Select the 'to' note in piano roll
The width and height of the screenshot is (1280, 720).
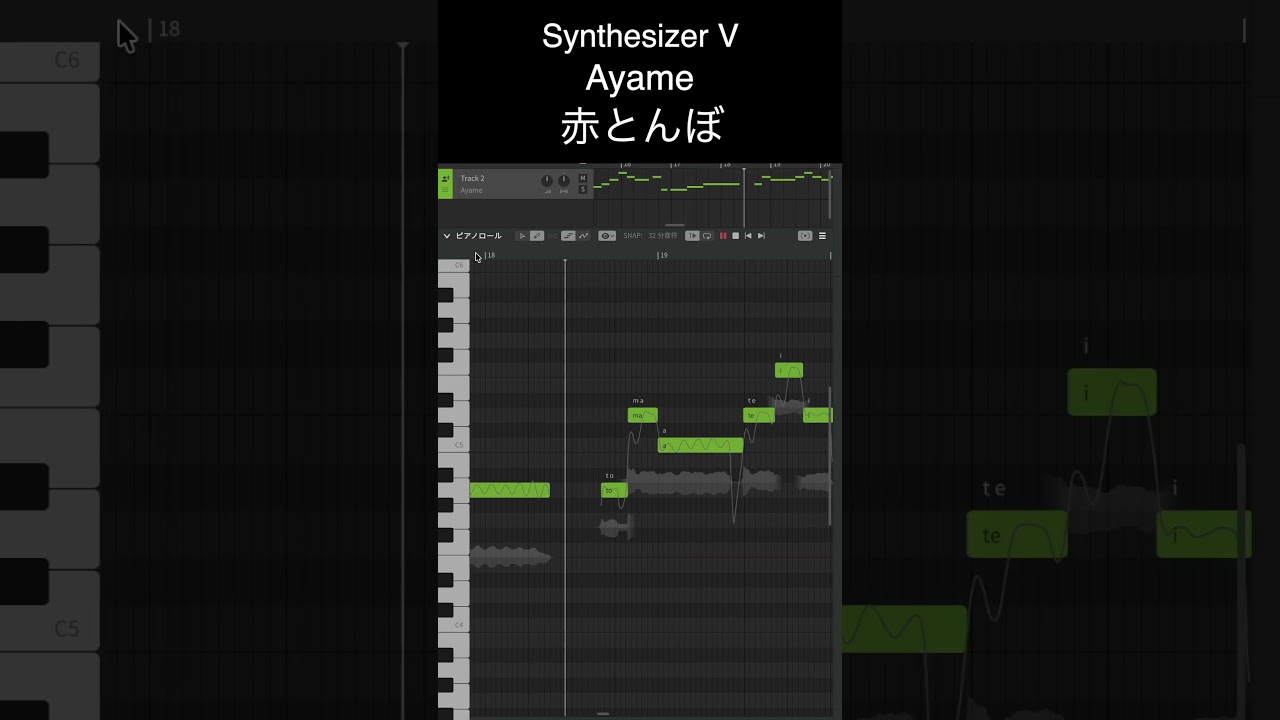point(614,490)
